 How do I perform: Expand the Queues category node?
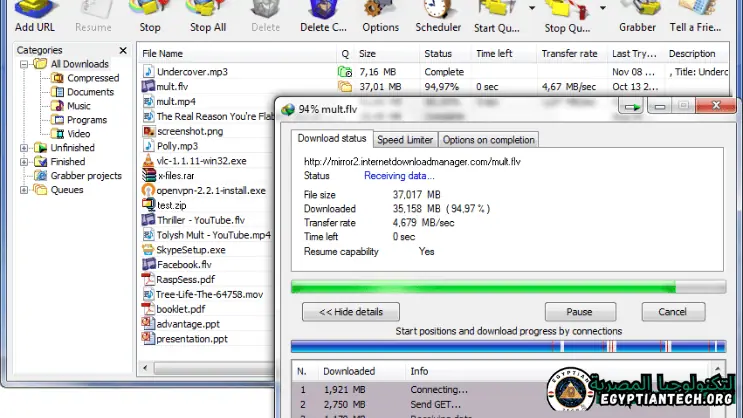24,190
